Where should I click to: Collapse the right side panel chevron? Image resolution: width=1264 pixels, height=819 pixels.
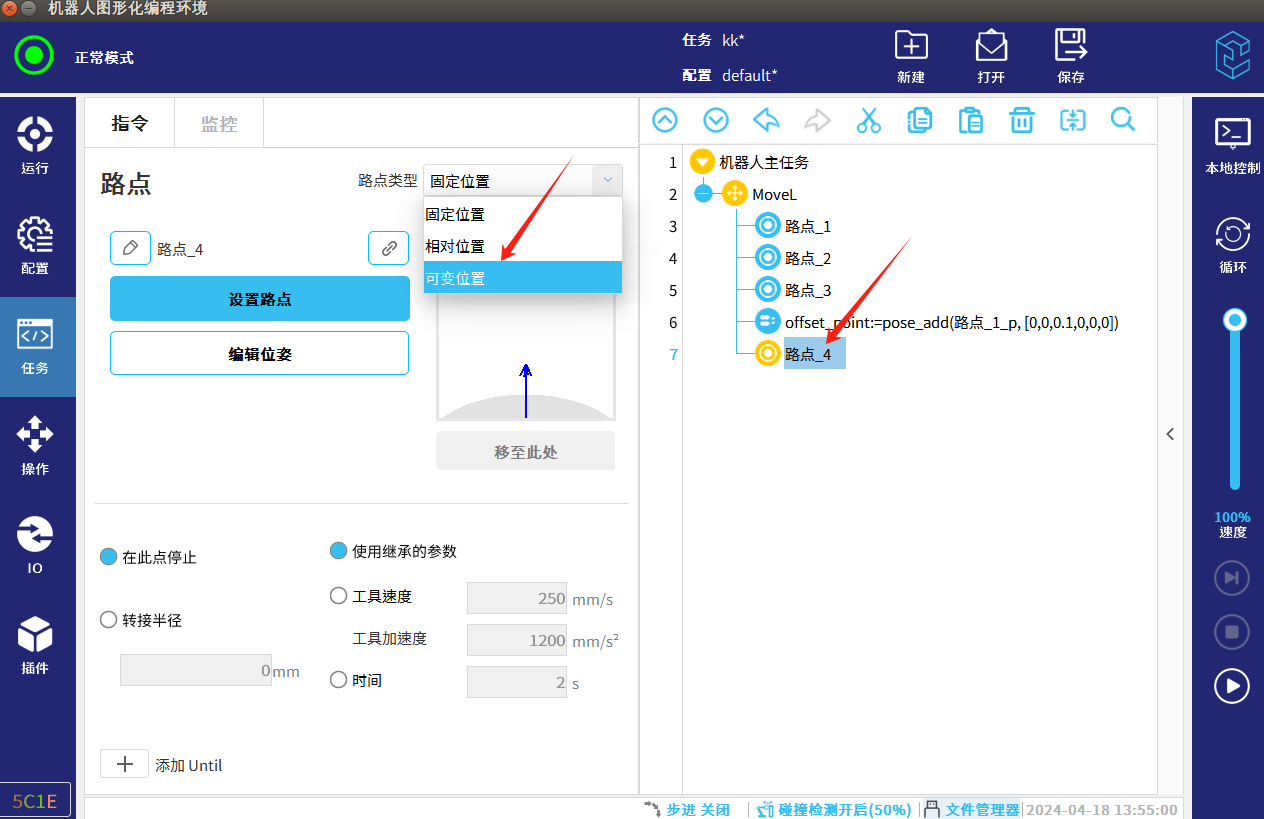click(x=1170, y=434)
